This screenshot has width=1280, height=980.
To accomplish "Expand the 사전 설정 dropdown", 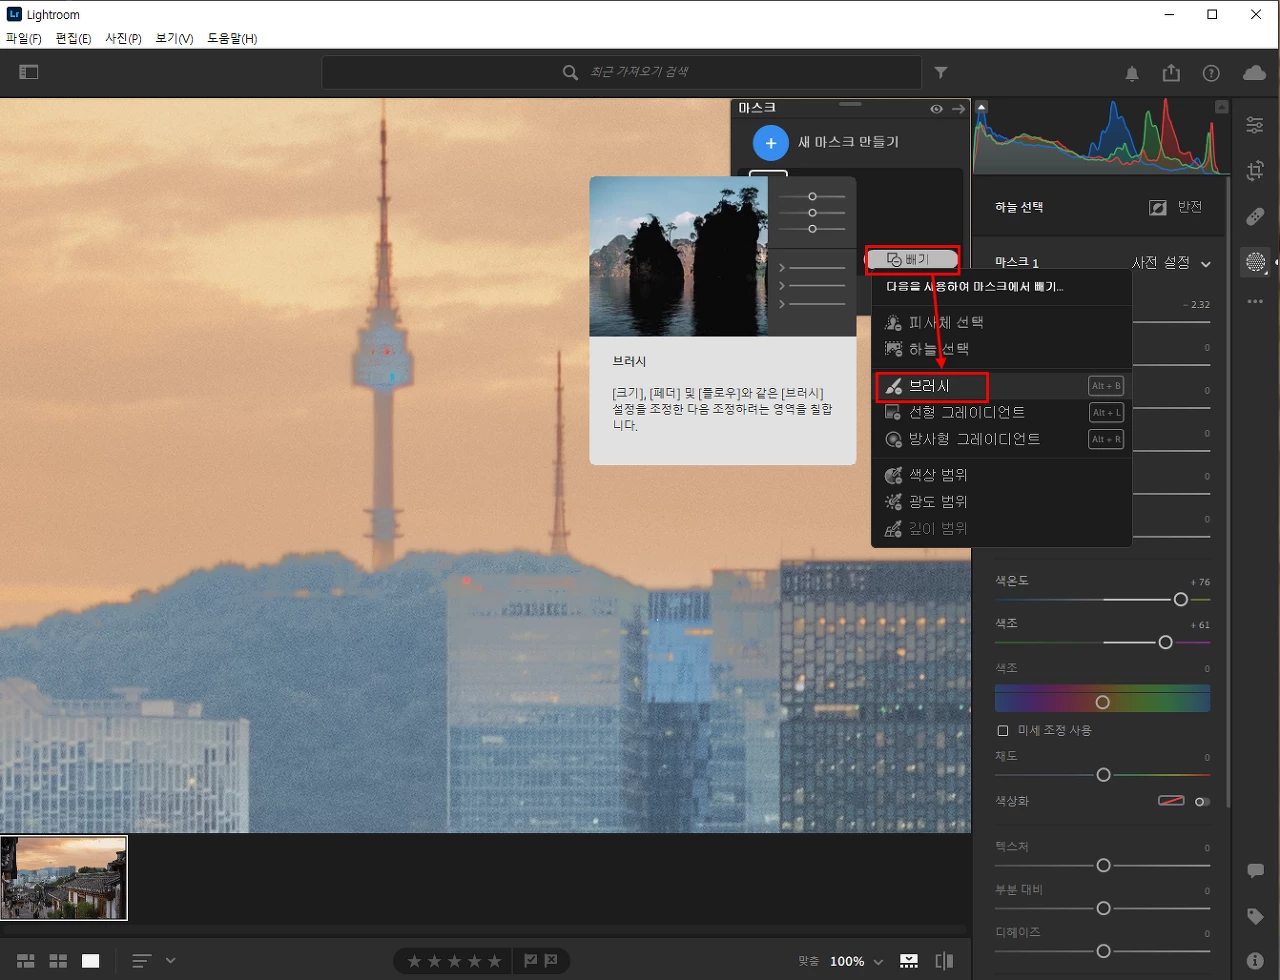I will tap(1172, 263).
